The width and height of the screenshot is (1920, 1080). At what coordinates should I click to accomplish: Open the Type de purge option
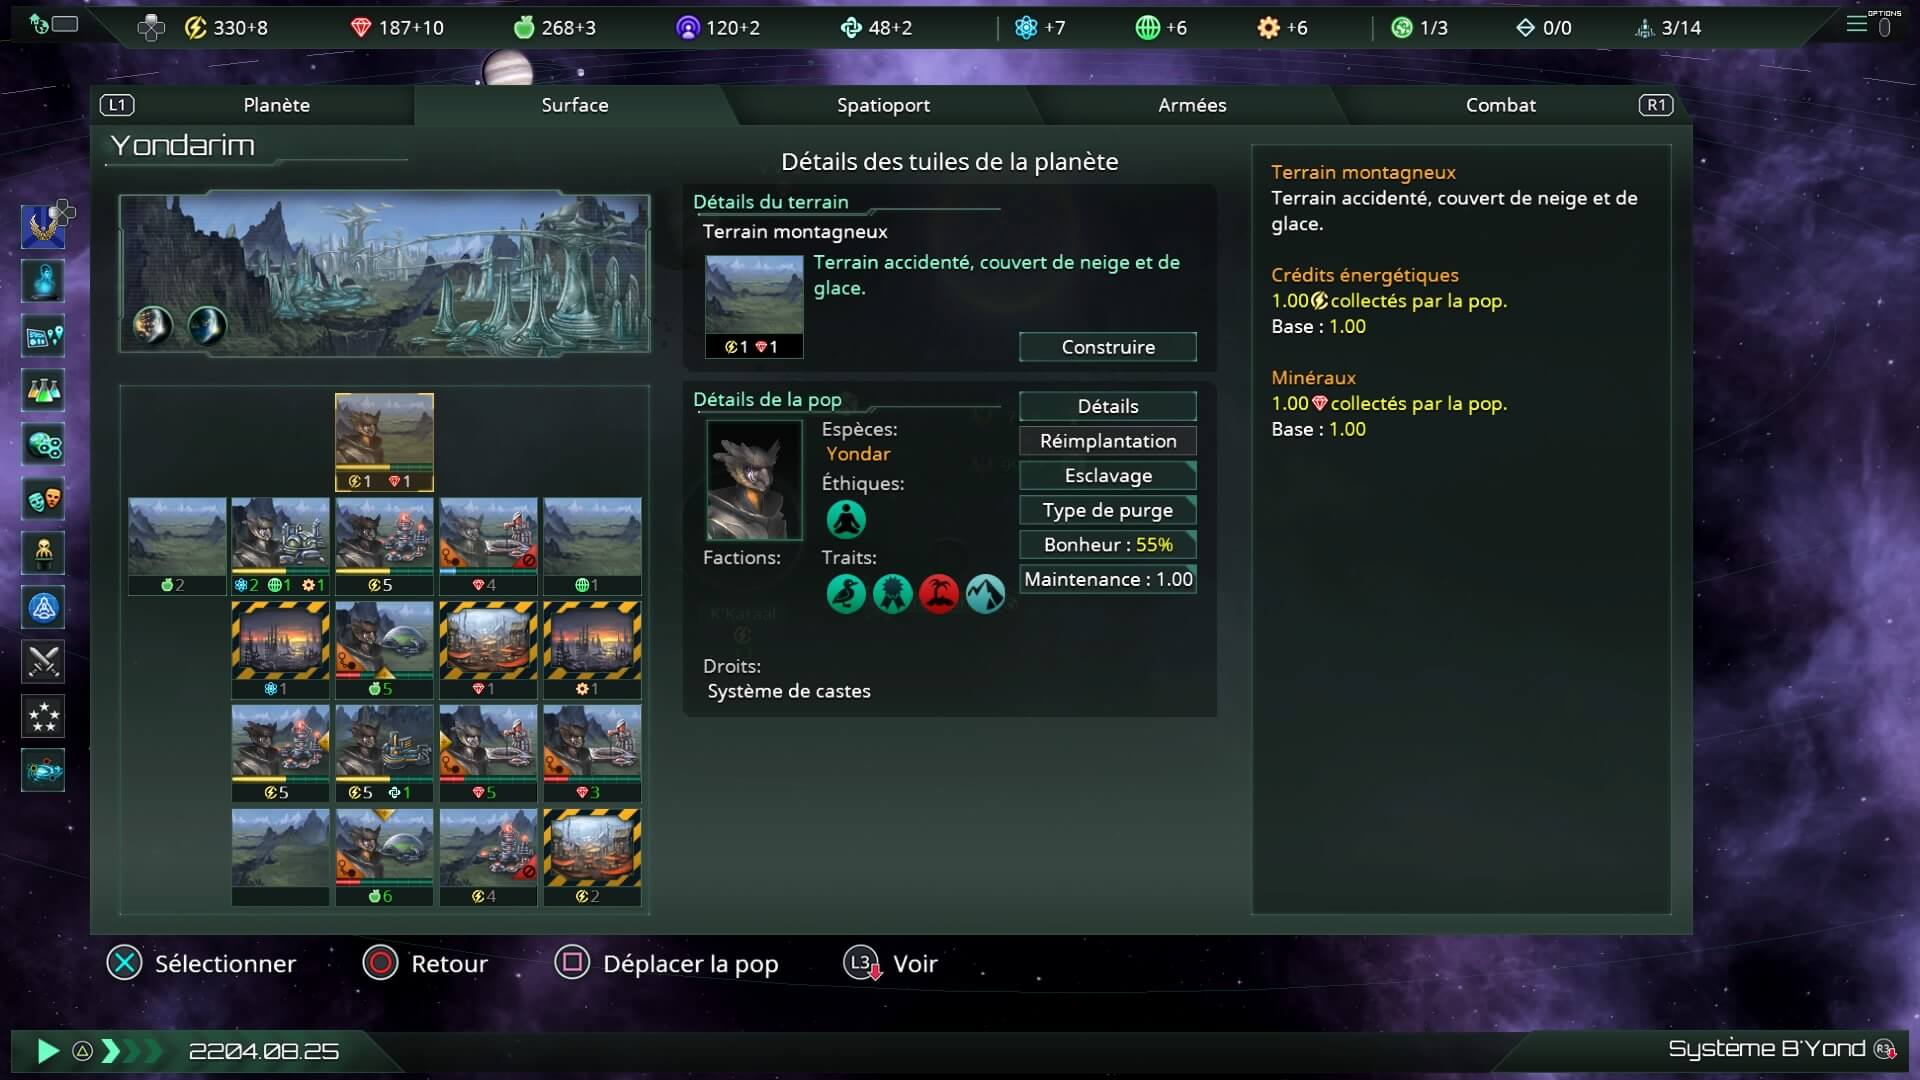(x=1108, y=510)
